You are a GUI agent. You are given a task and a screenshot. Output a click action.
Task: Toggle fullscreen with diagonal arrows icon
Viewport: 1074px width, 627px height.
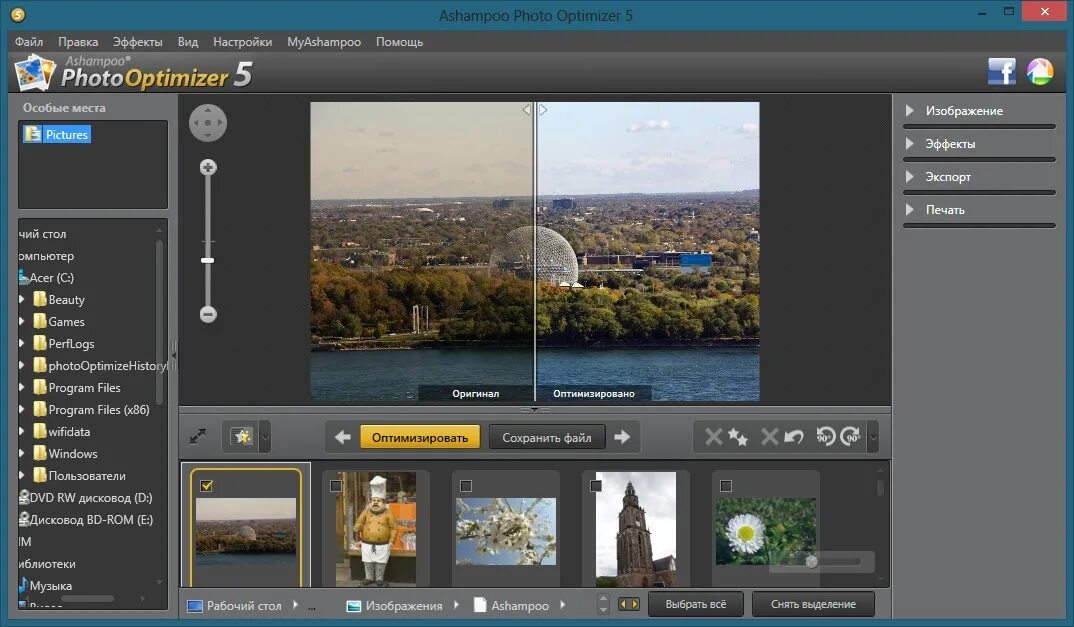pos(198,437)
